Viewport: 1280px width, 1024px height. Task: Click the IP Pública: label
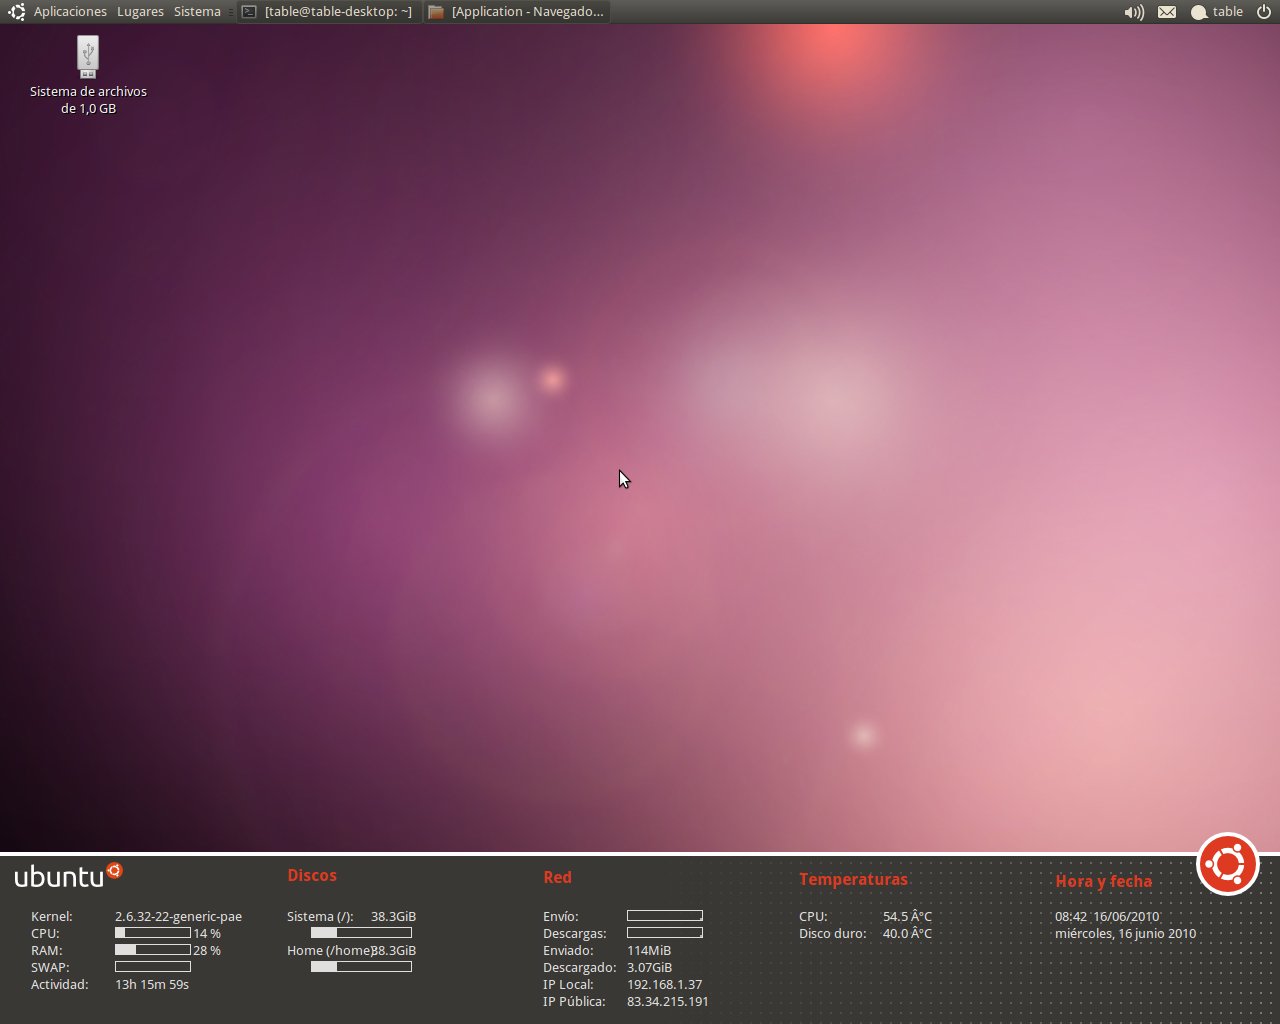coord(574,1001)
